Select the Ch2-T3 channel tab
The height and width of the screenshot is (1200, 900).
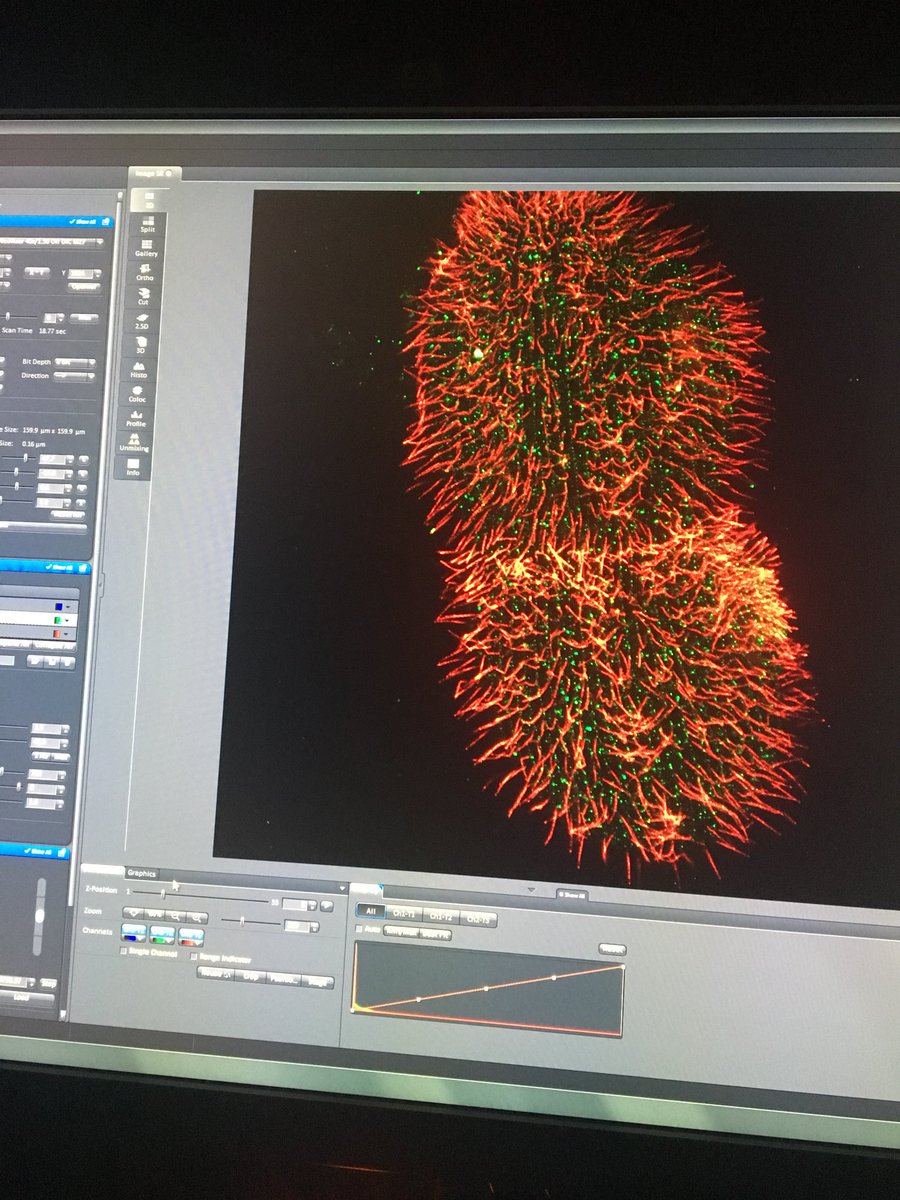(x=478, y=920)
